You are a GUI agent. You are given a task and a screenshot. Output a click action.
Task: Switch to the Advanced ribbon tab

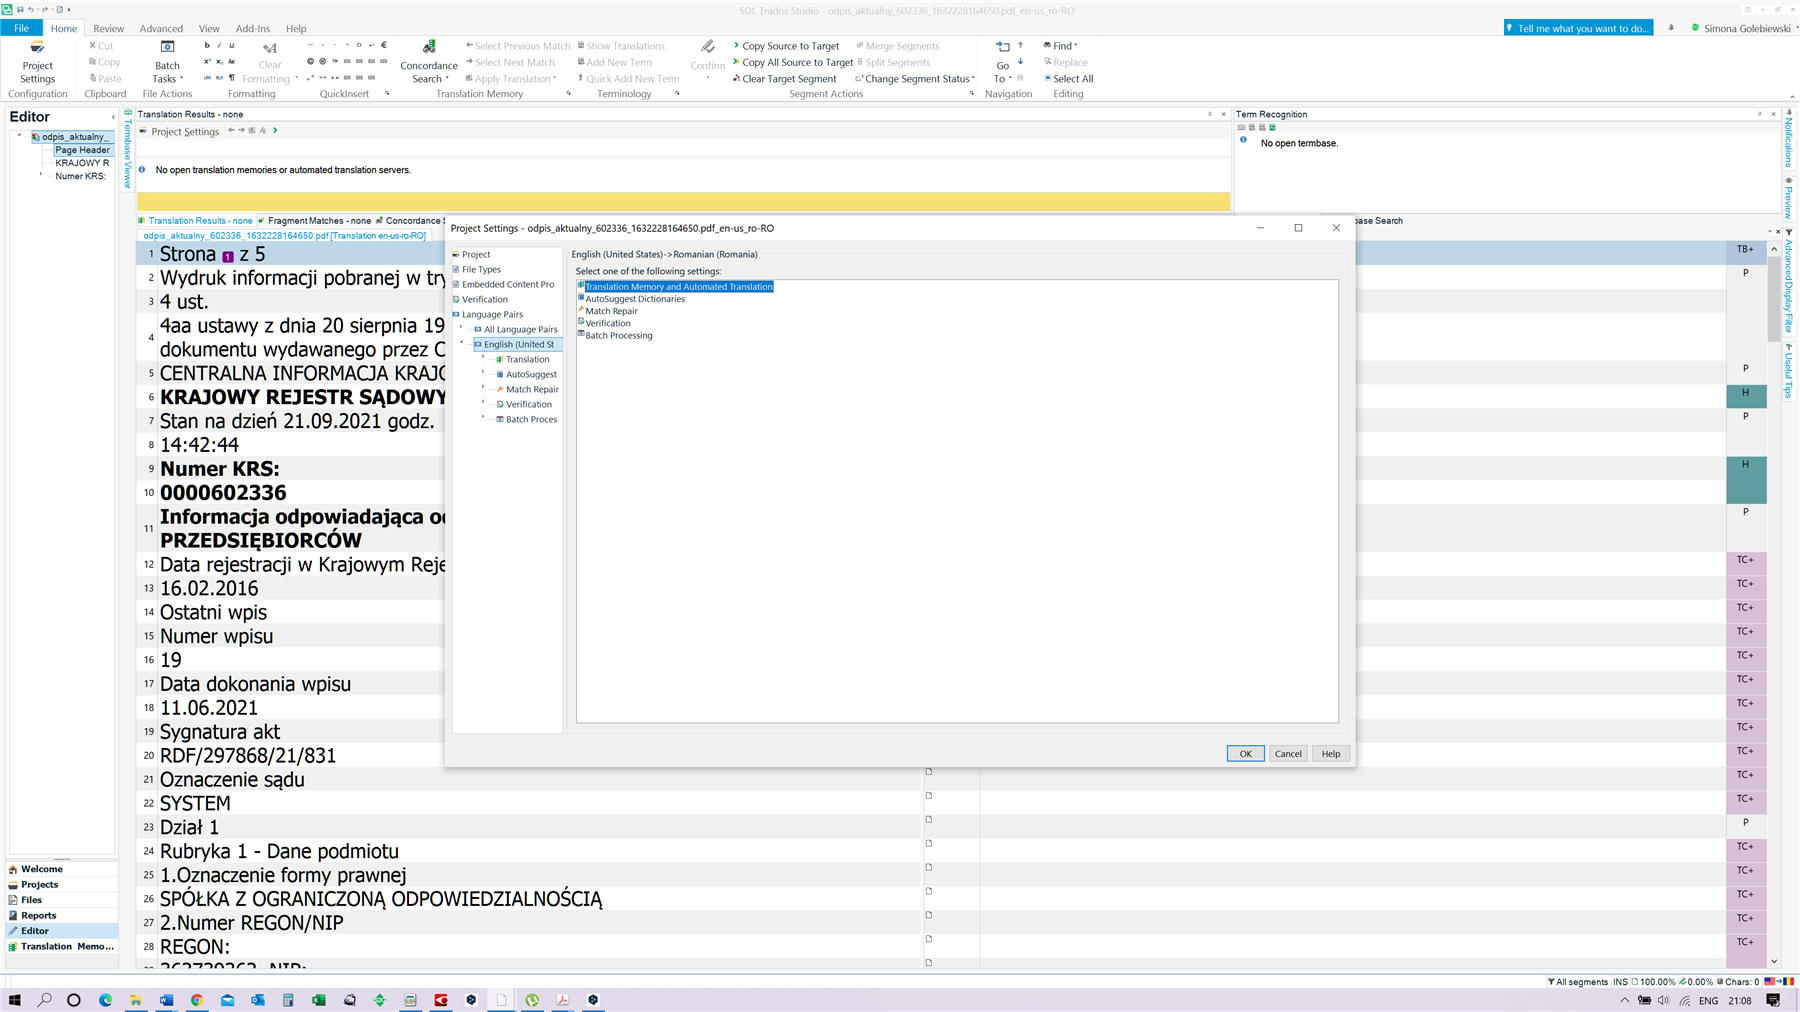pyautogui.click(x=161, y=28)
